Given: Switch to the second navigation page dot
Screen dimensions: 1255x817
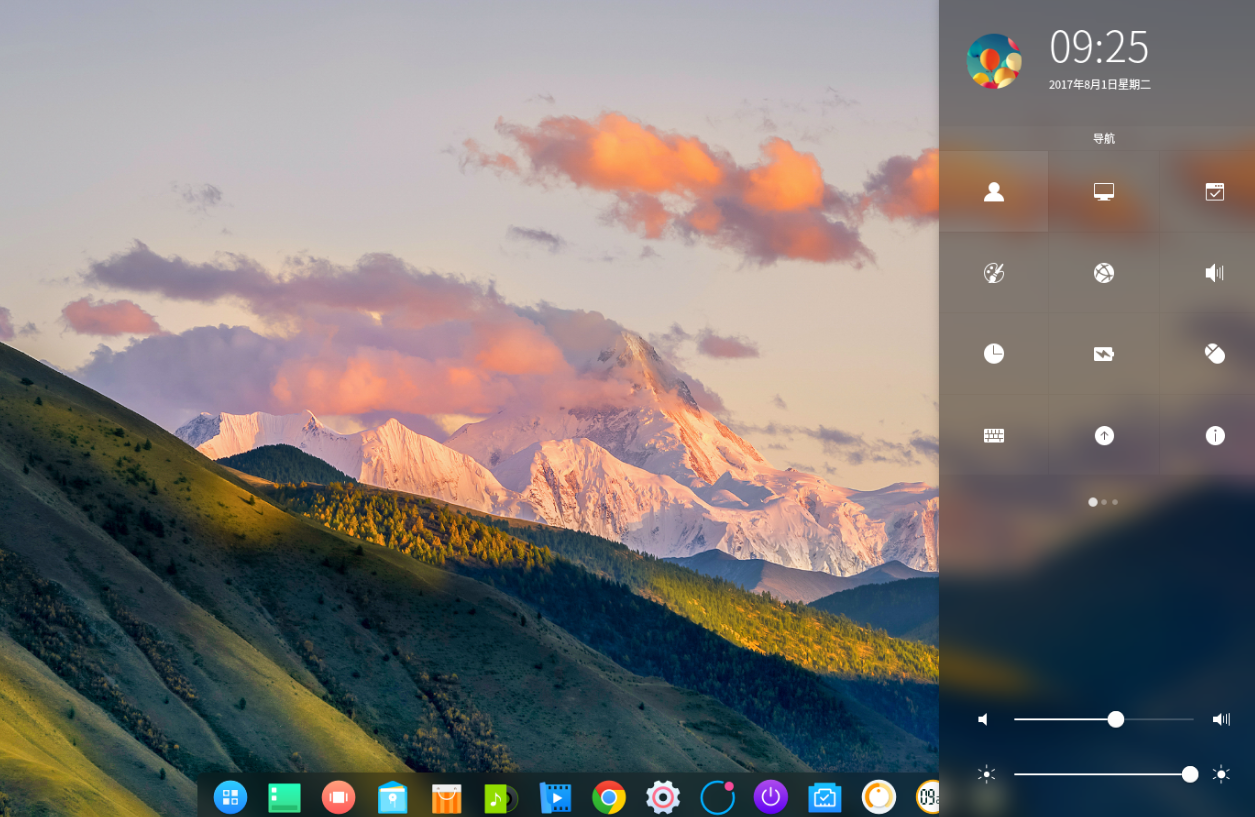Looking at the screenshot, I should pyautogui.click(x=1104, y=502).
